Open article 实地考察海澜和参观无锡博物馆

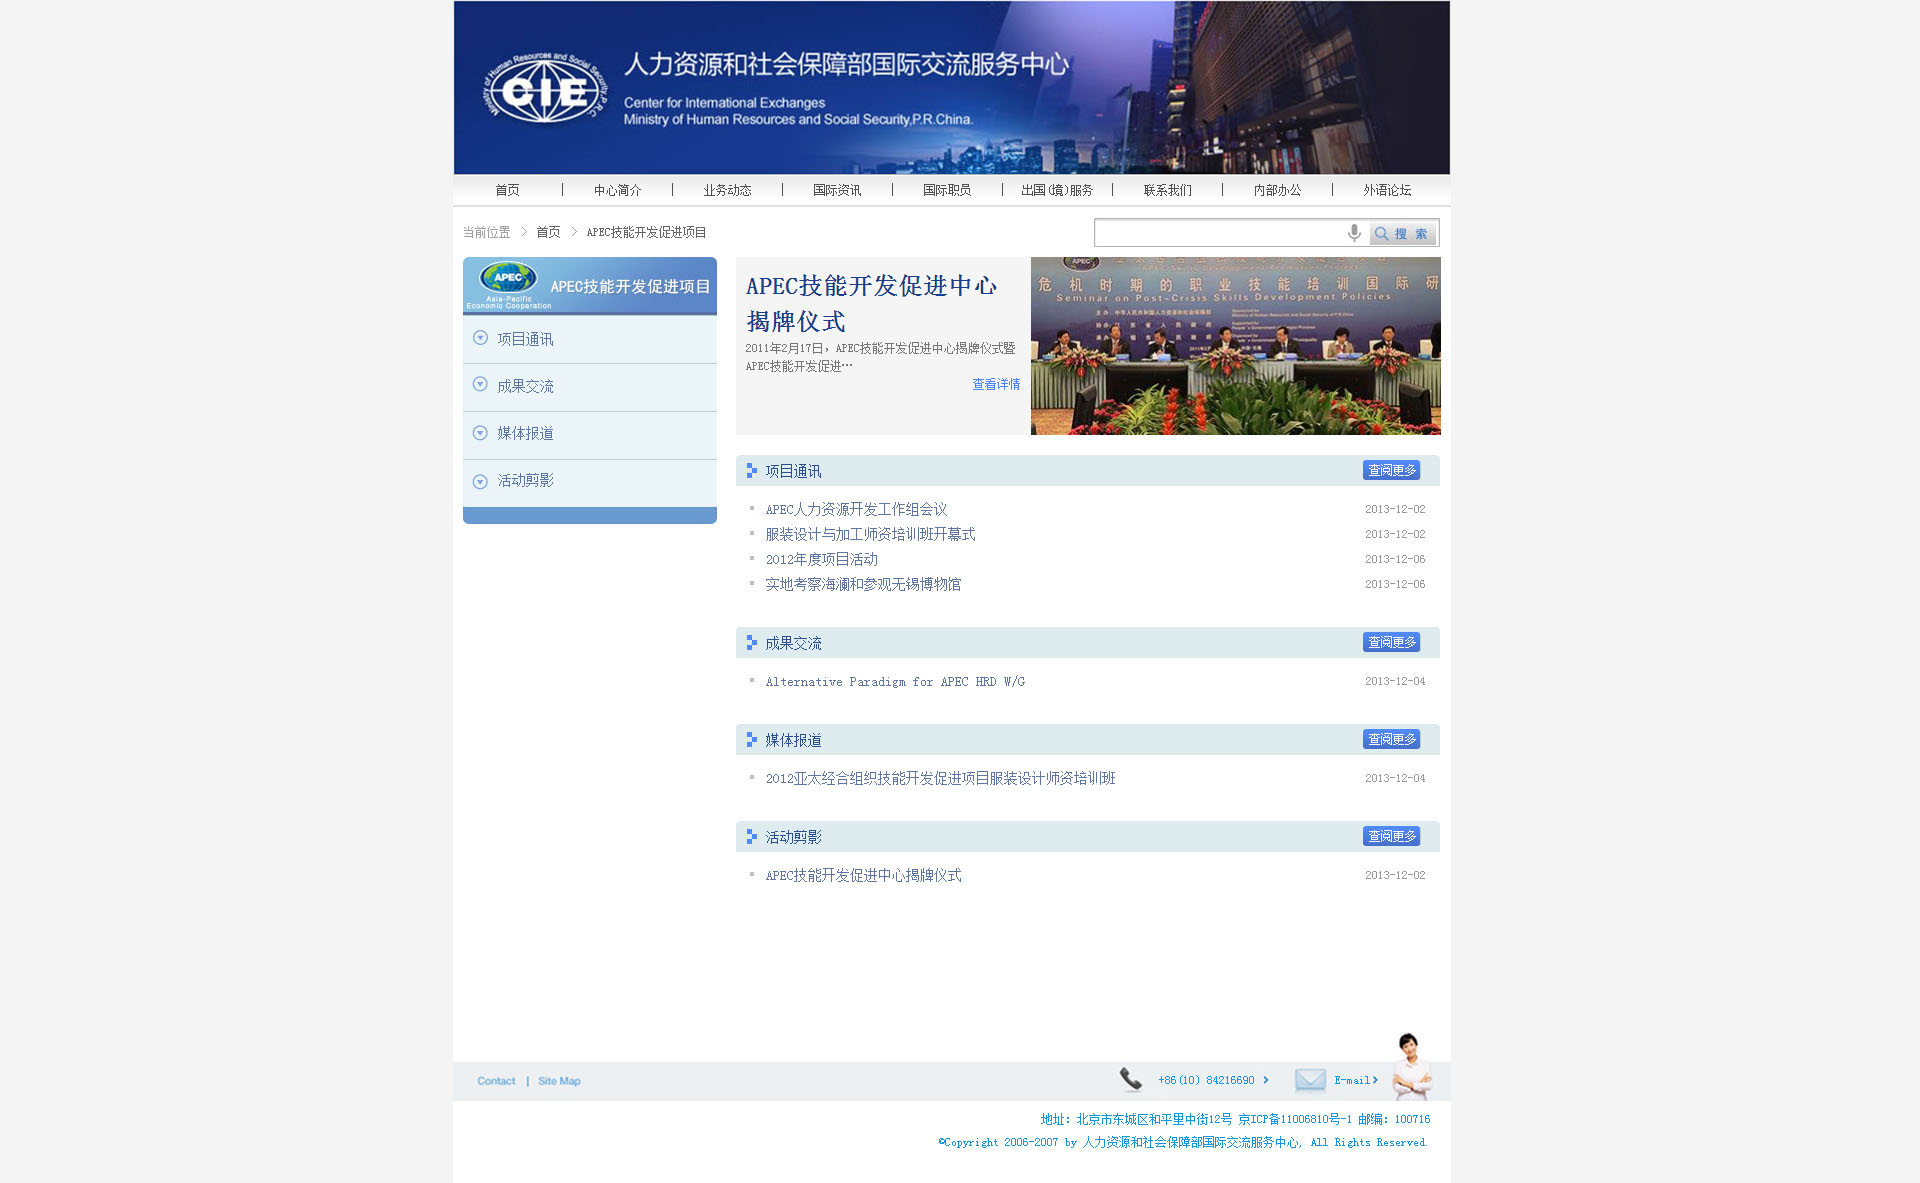coord(863,584)
